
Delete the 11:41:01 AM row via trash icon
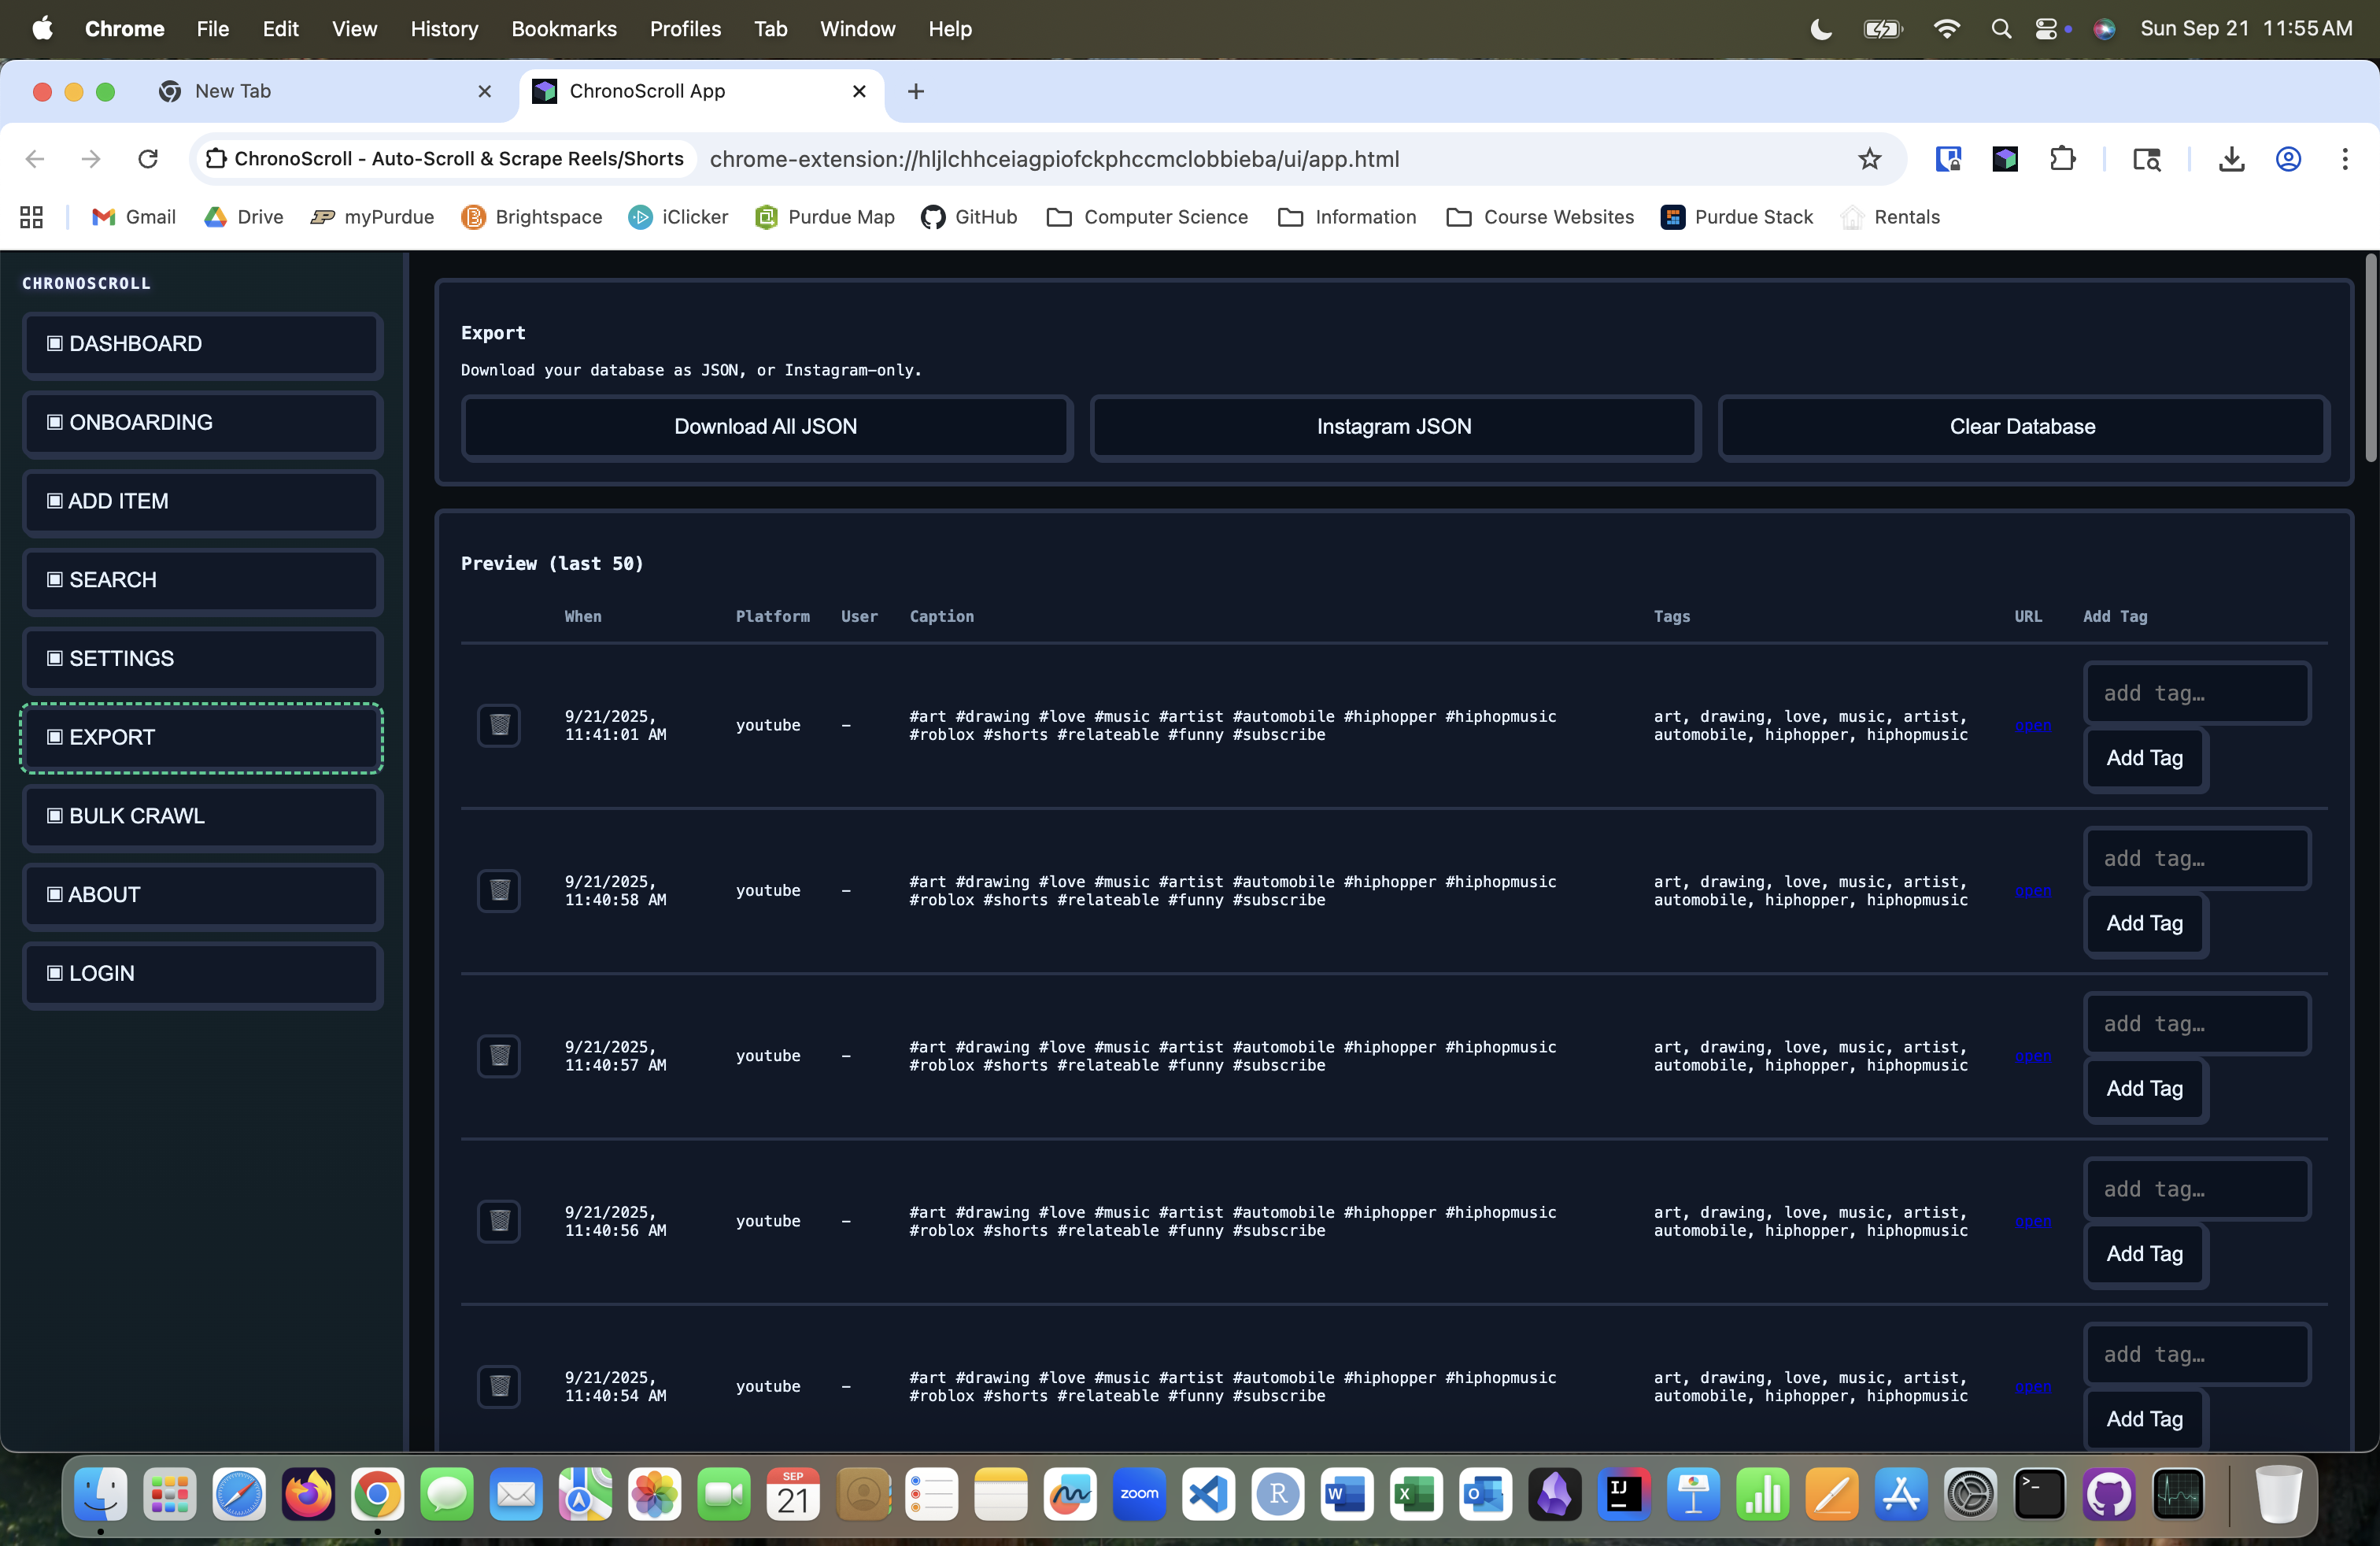[x=499, y=725]
